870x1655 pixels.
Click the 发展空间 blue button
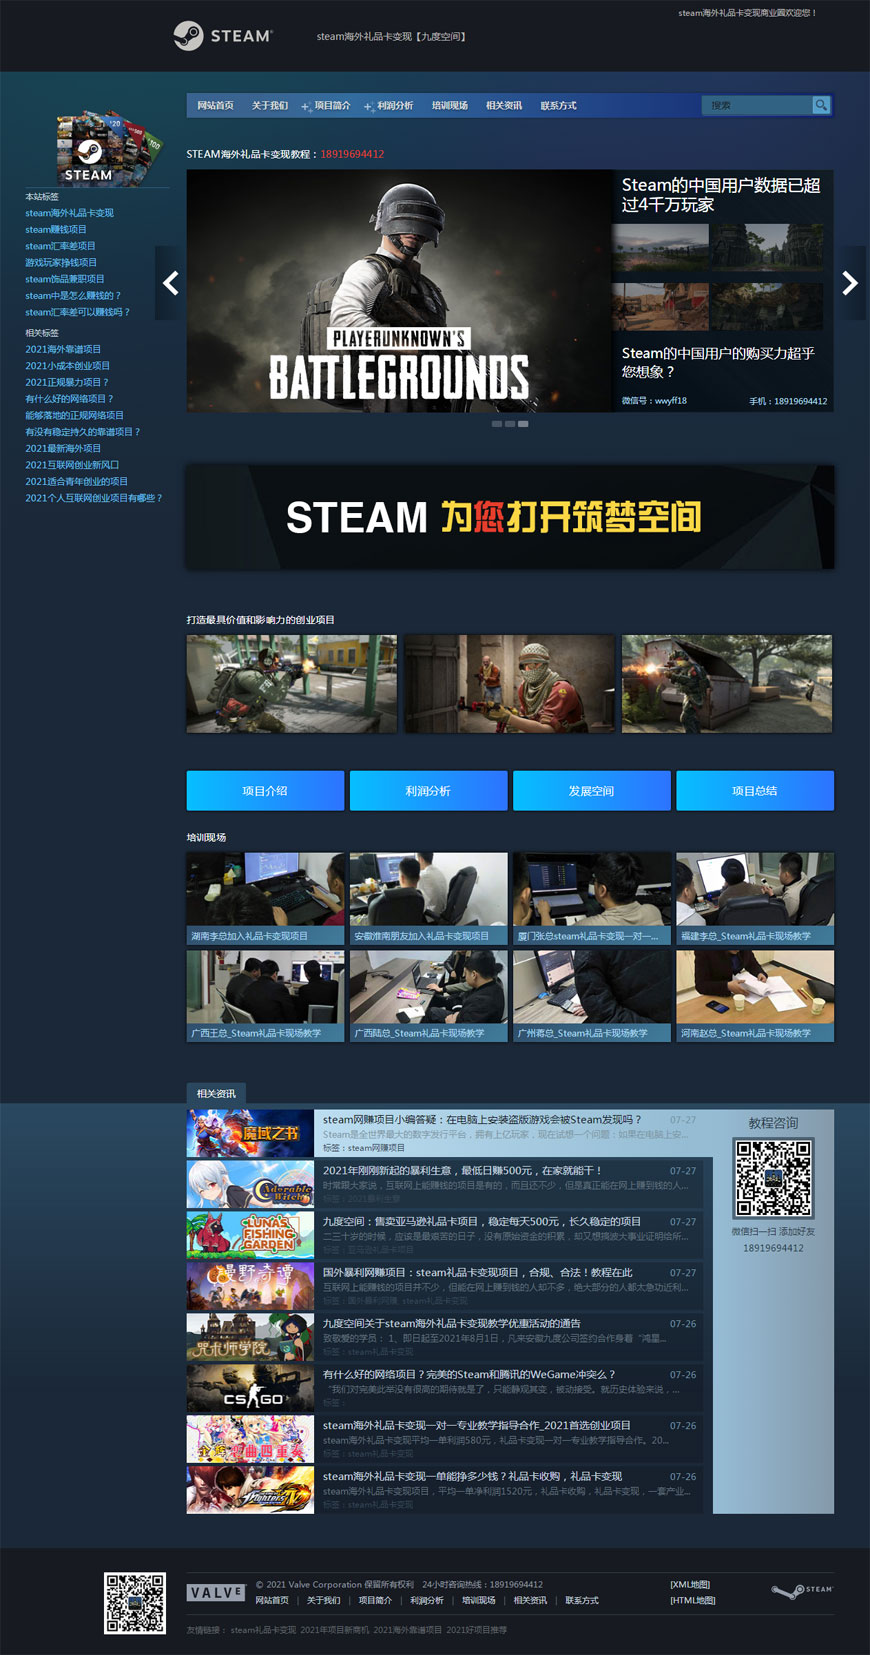pos(591,790)
